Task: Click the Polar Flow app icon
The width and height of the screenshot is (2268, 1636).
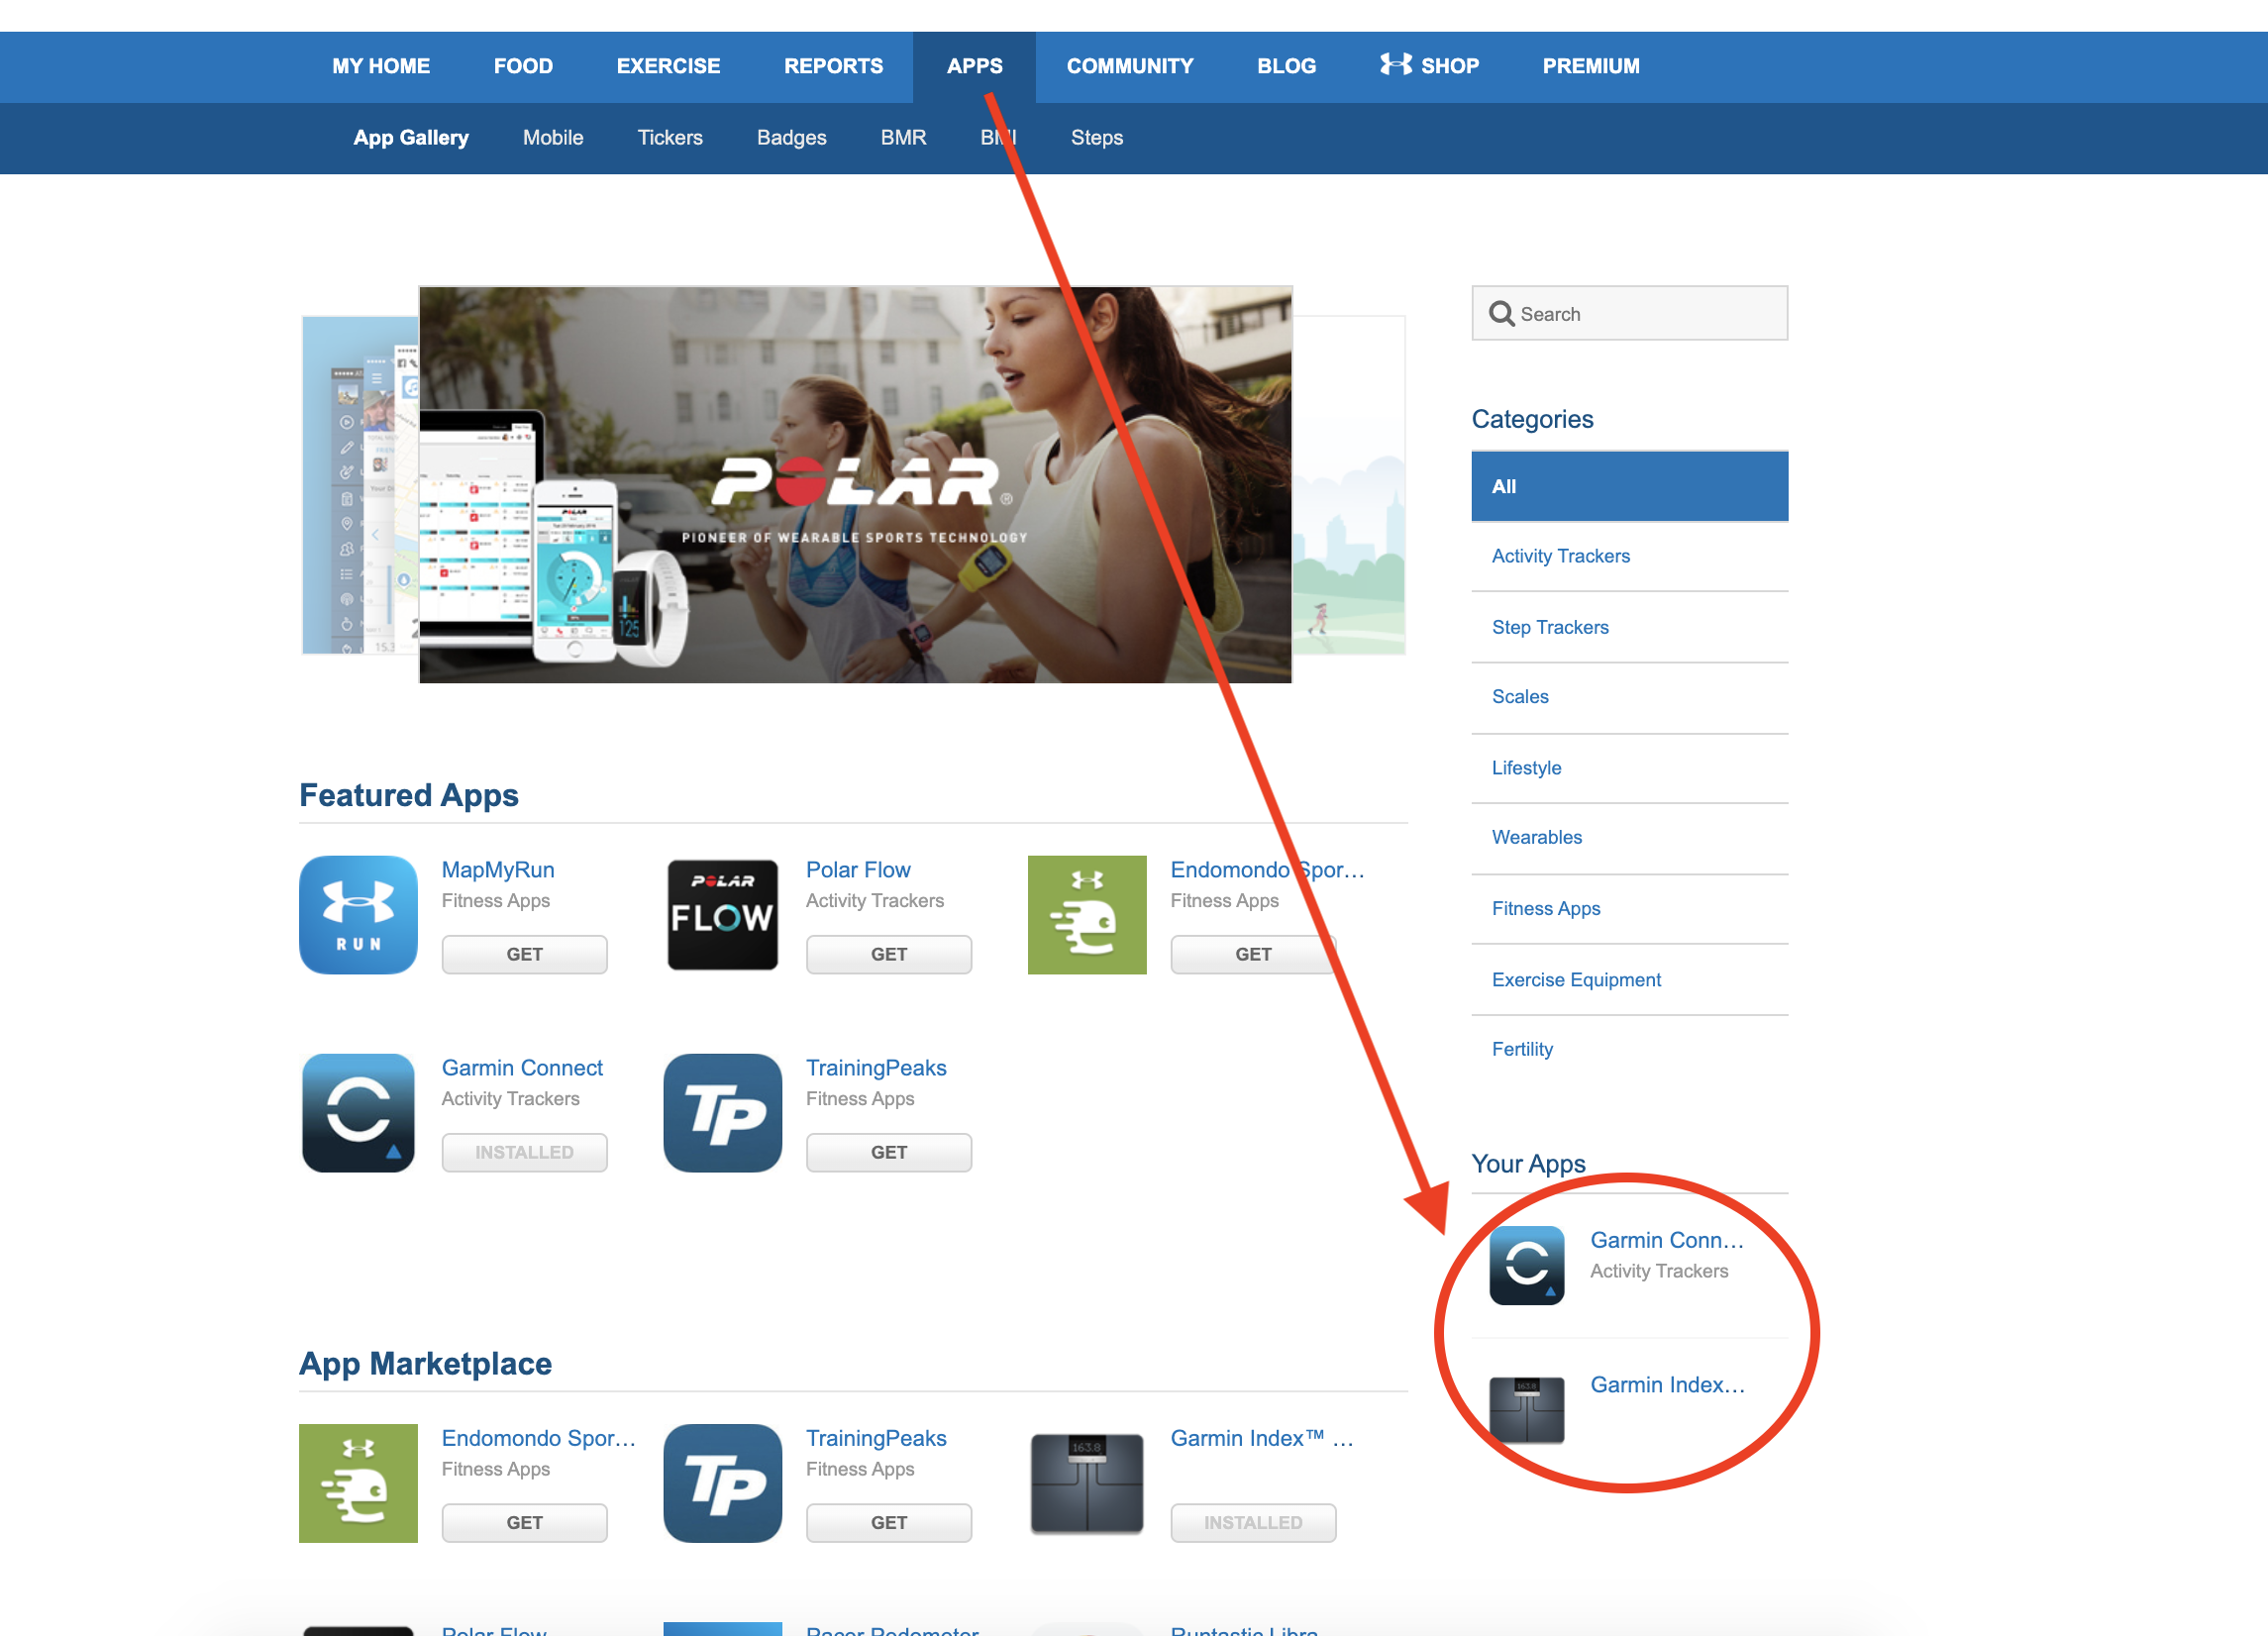Action: click(722, 912)
